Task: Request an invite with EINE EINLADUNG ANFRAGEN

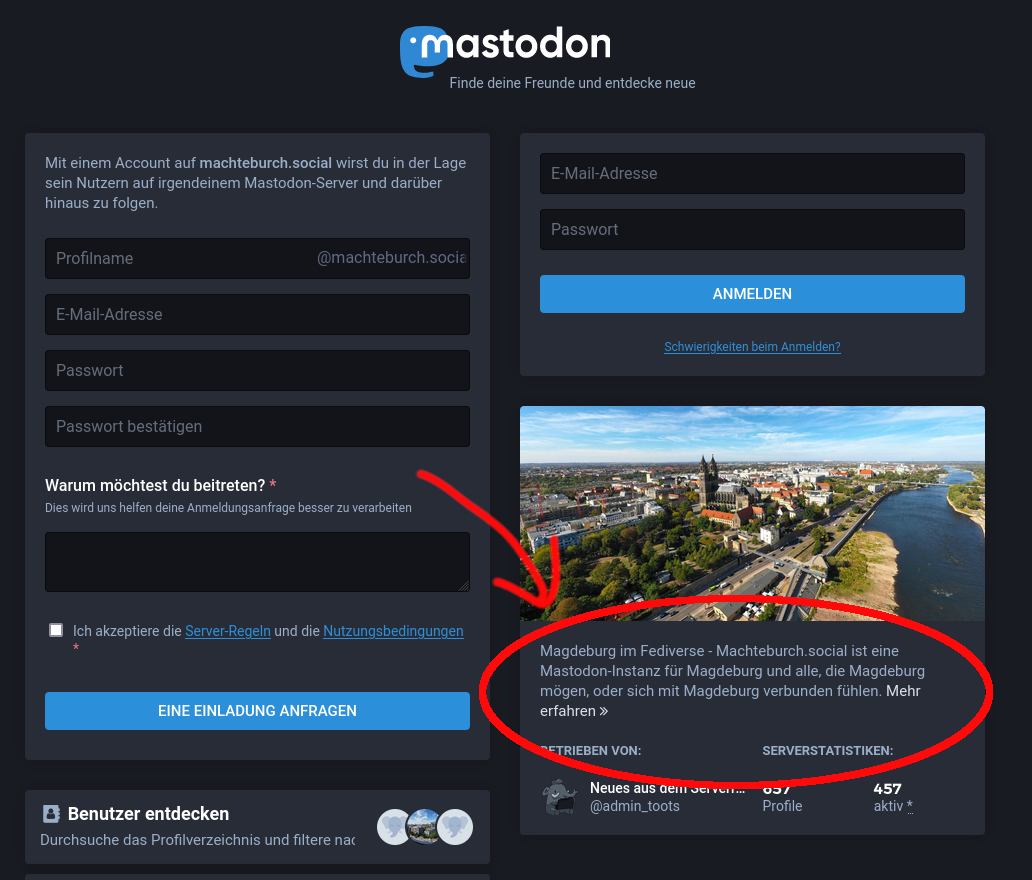Action: [x=257, y=711]
